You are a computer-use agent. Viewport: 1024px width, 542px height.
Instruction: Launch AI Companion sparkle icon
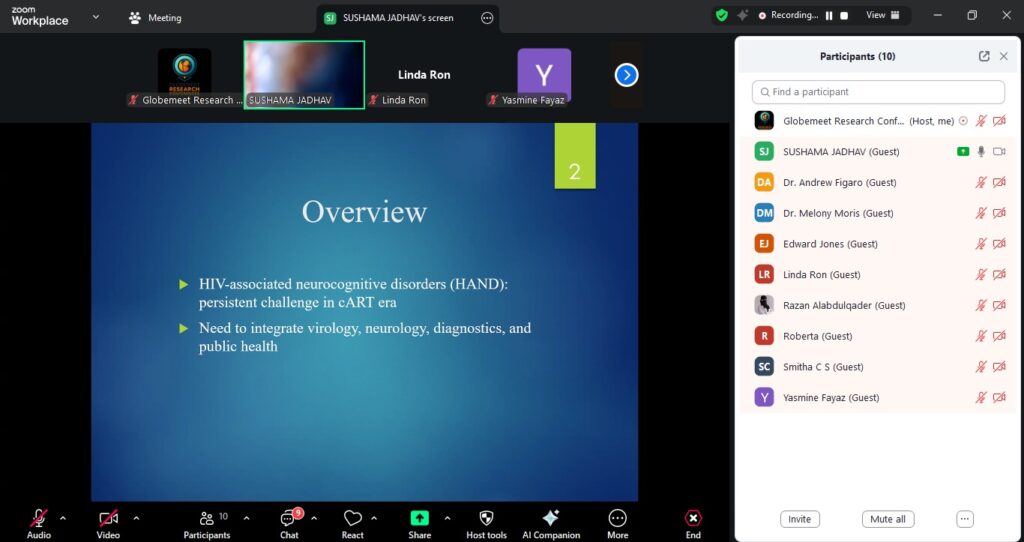click(x=550, y=518)
